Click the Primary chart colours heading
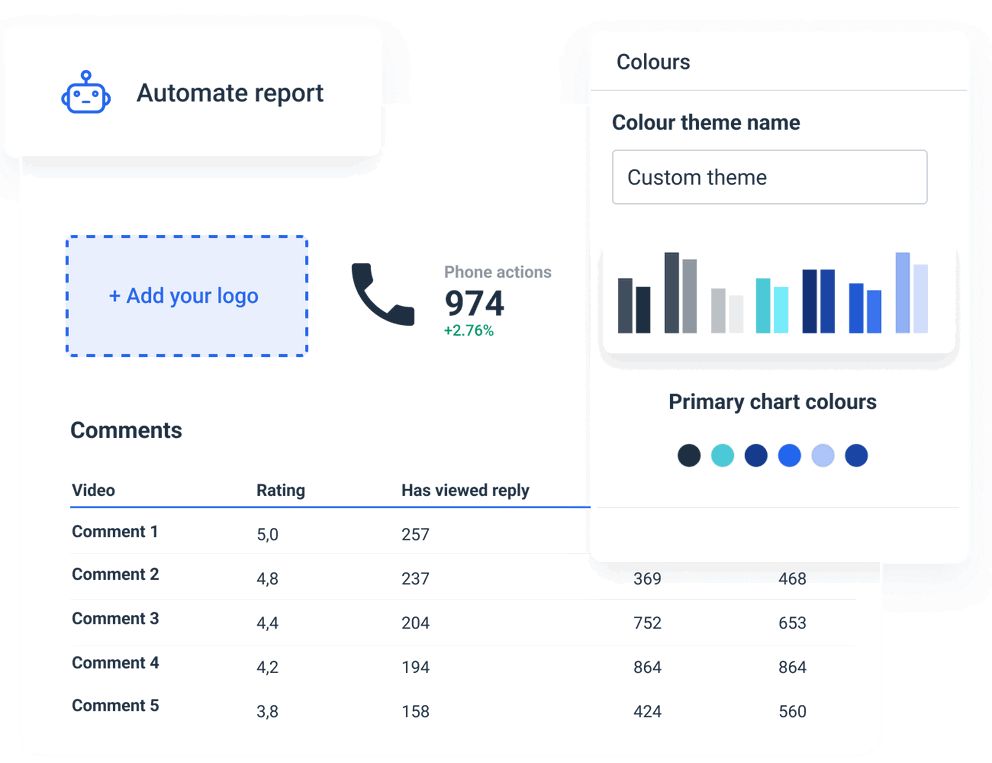 (x=772, y=402)
